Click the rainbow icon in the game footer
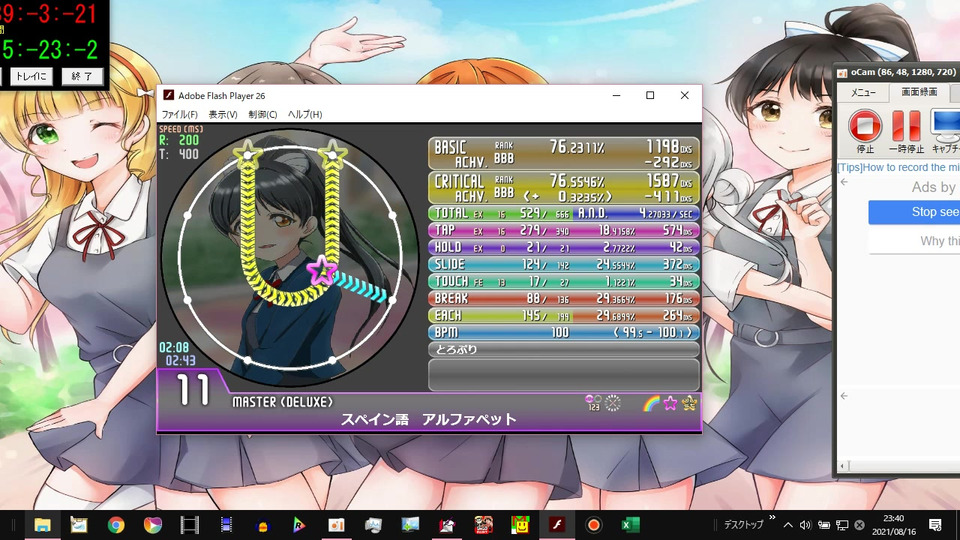 [x=651, y=403]
